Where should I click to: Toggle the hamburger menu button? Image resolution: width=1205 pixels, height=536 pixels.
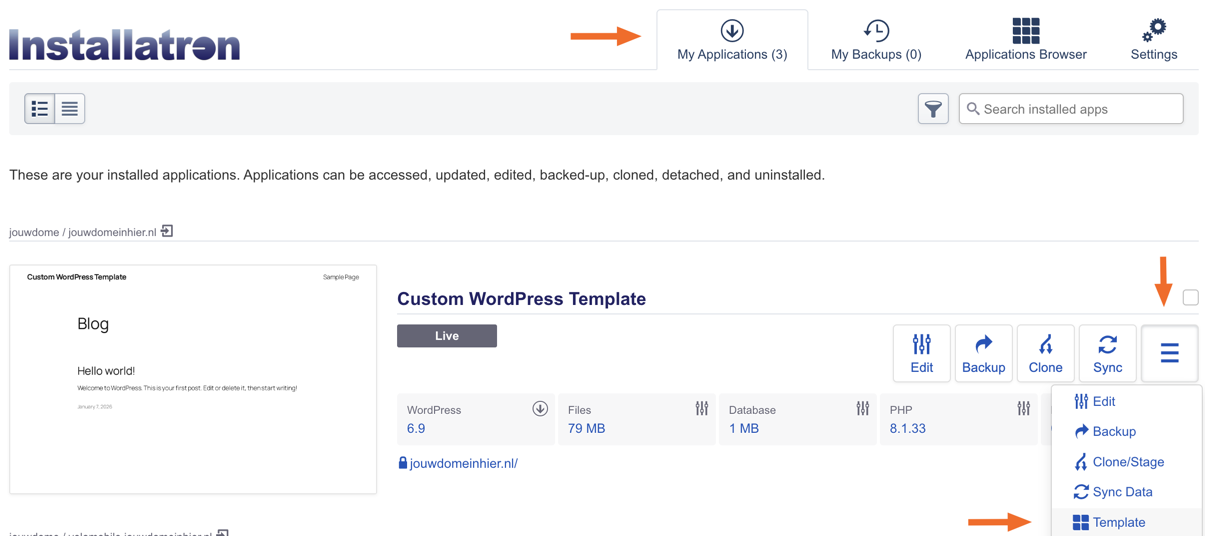[x=1169, y=353]
